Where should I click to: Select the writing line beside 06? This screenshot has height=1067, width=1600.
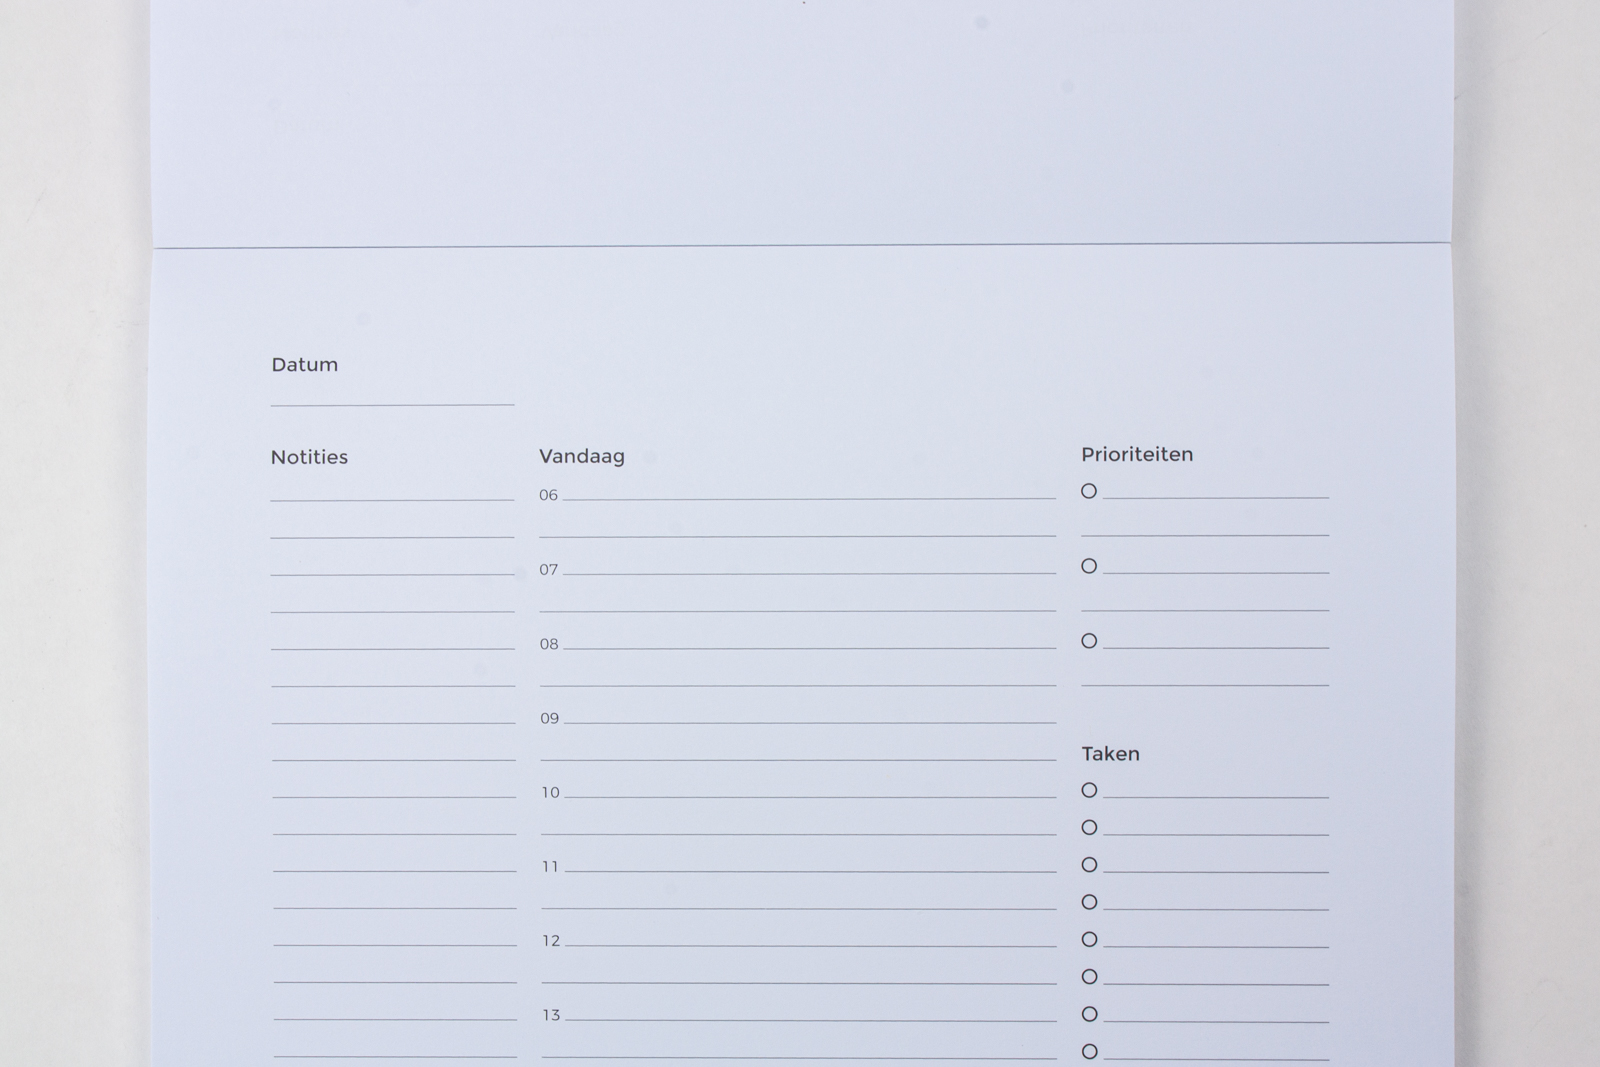[x=809, y=498]
